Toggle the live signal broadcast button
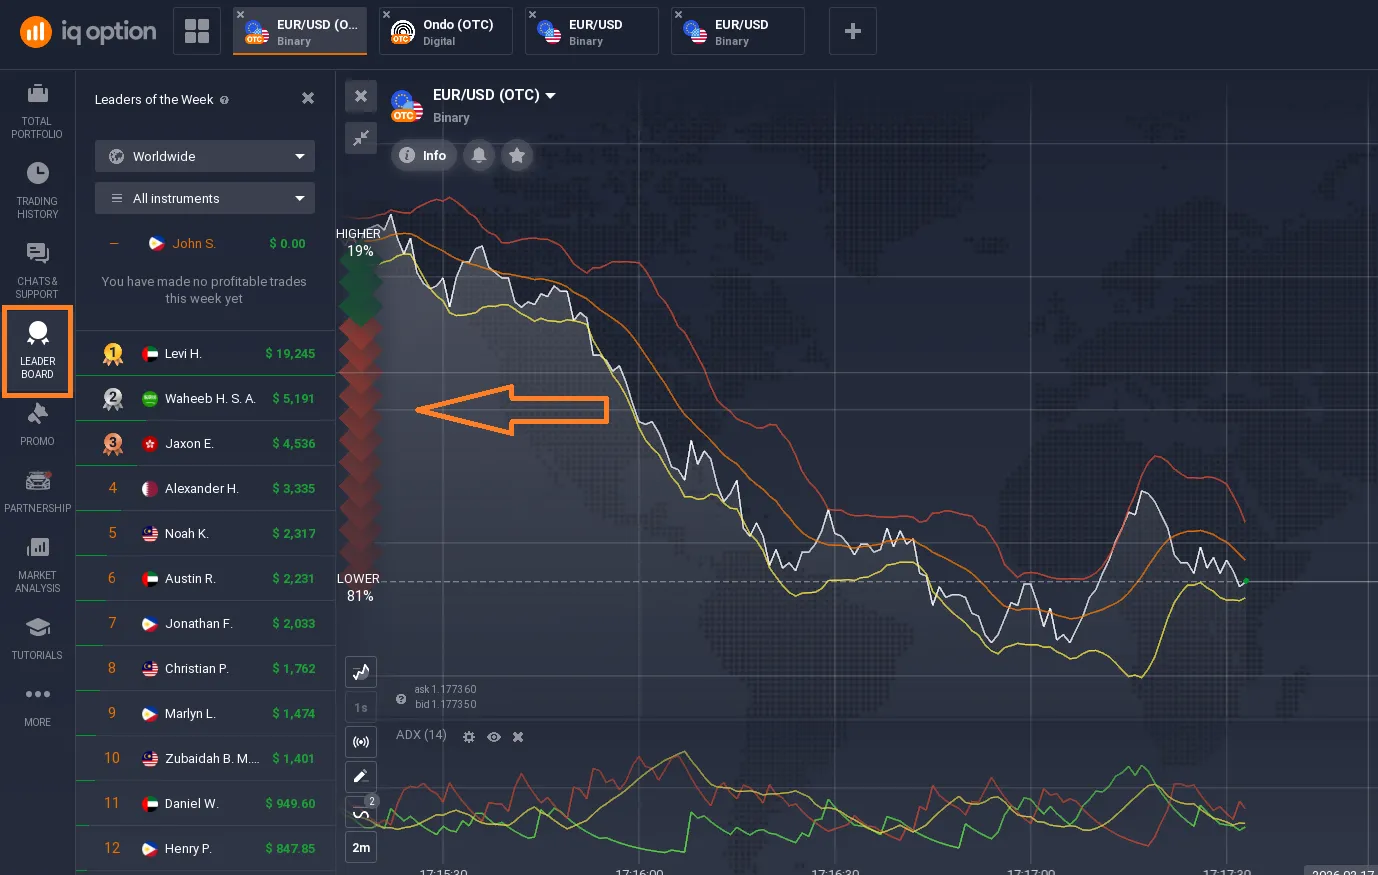 [x=361, y=742]
